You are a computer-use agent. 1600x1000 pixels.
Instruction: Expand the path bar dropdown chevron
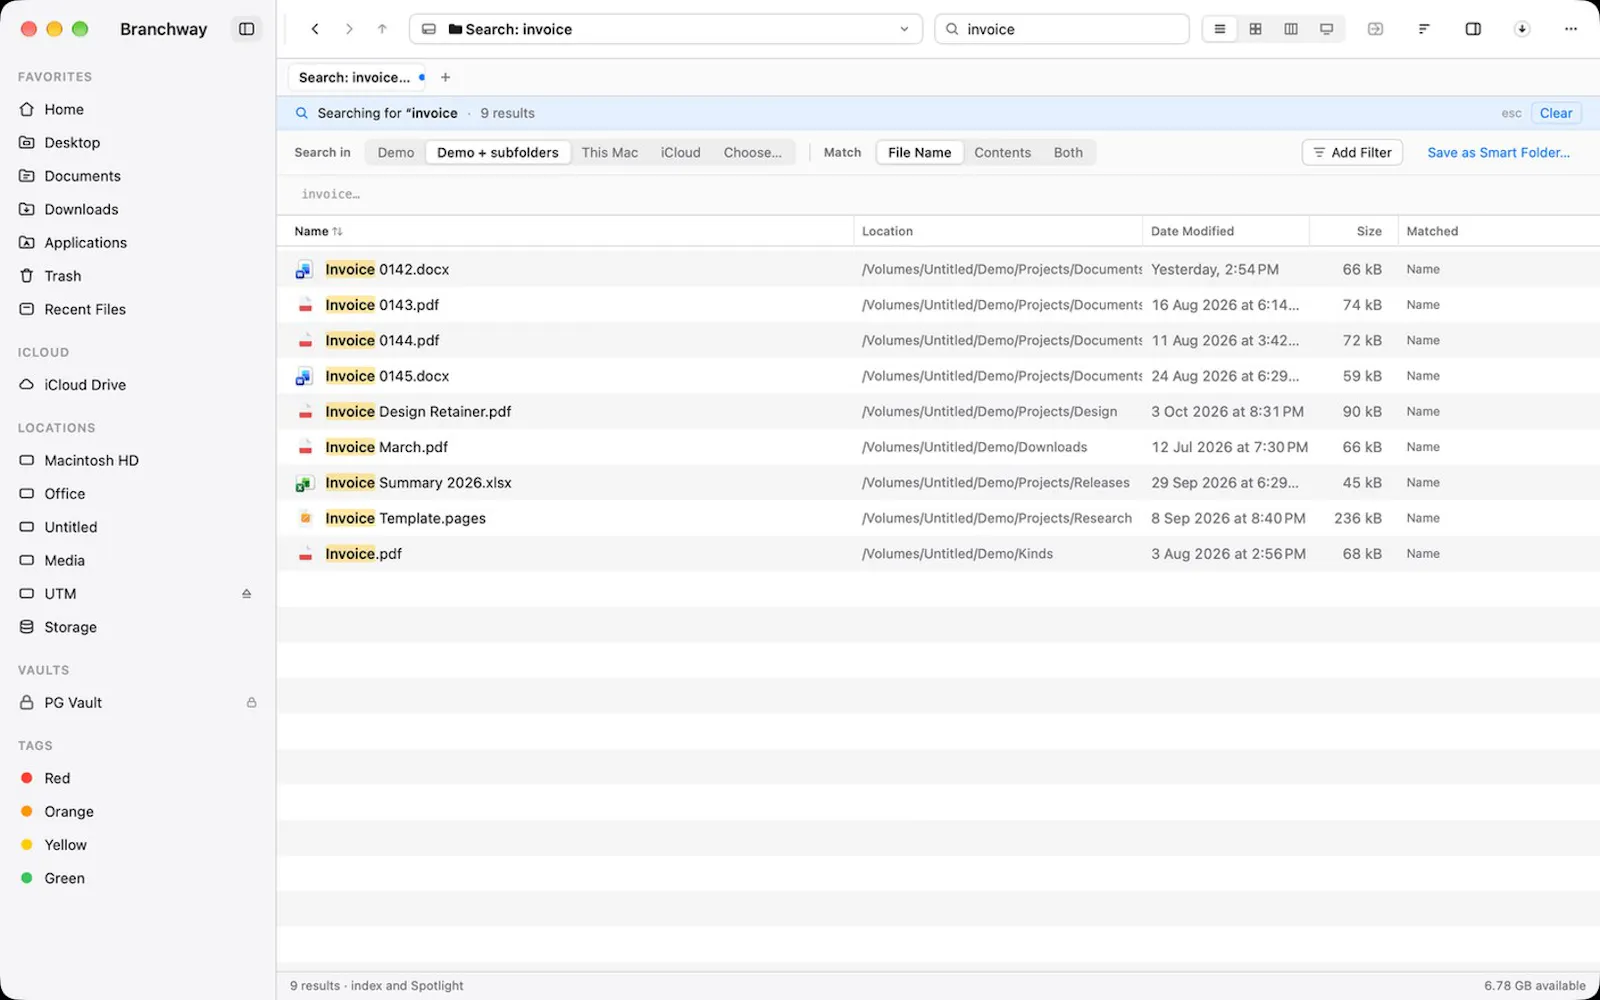pyautogui.click(x=904, y=29)
